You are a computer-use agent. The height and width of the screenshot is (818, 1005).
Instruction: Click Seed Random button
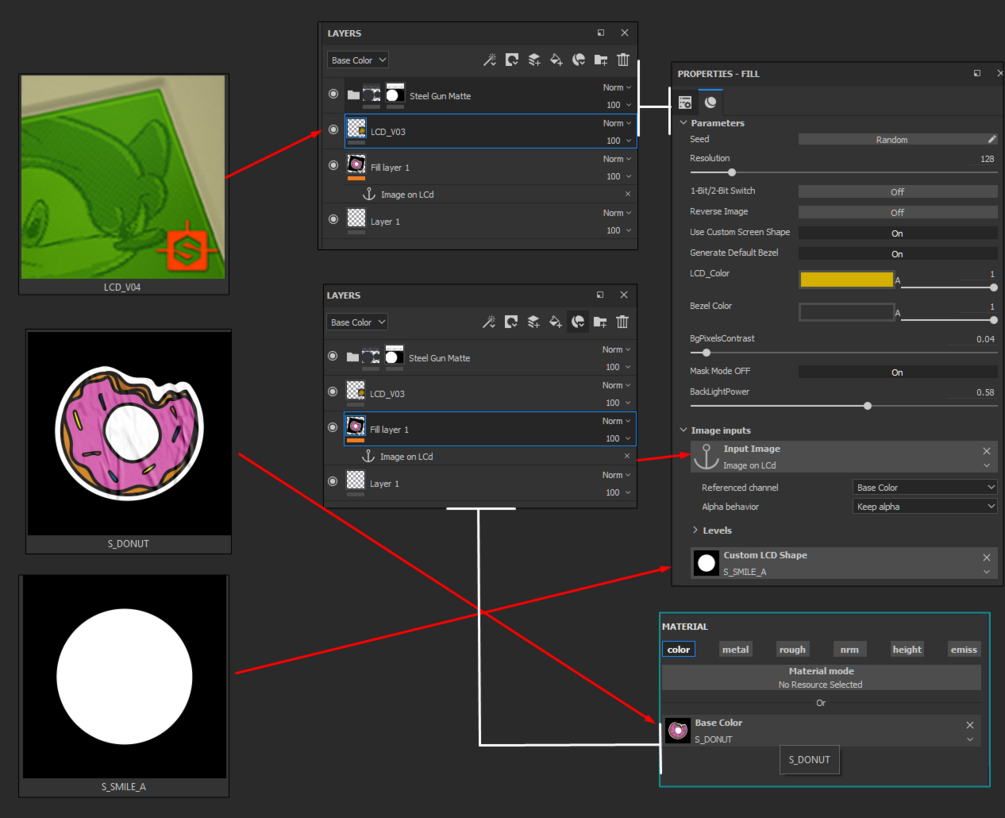click(x=892, y=139)
